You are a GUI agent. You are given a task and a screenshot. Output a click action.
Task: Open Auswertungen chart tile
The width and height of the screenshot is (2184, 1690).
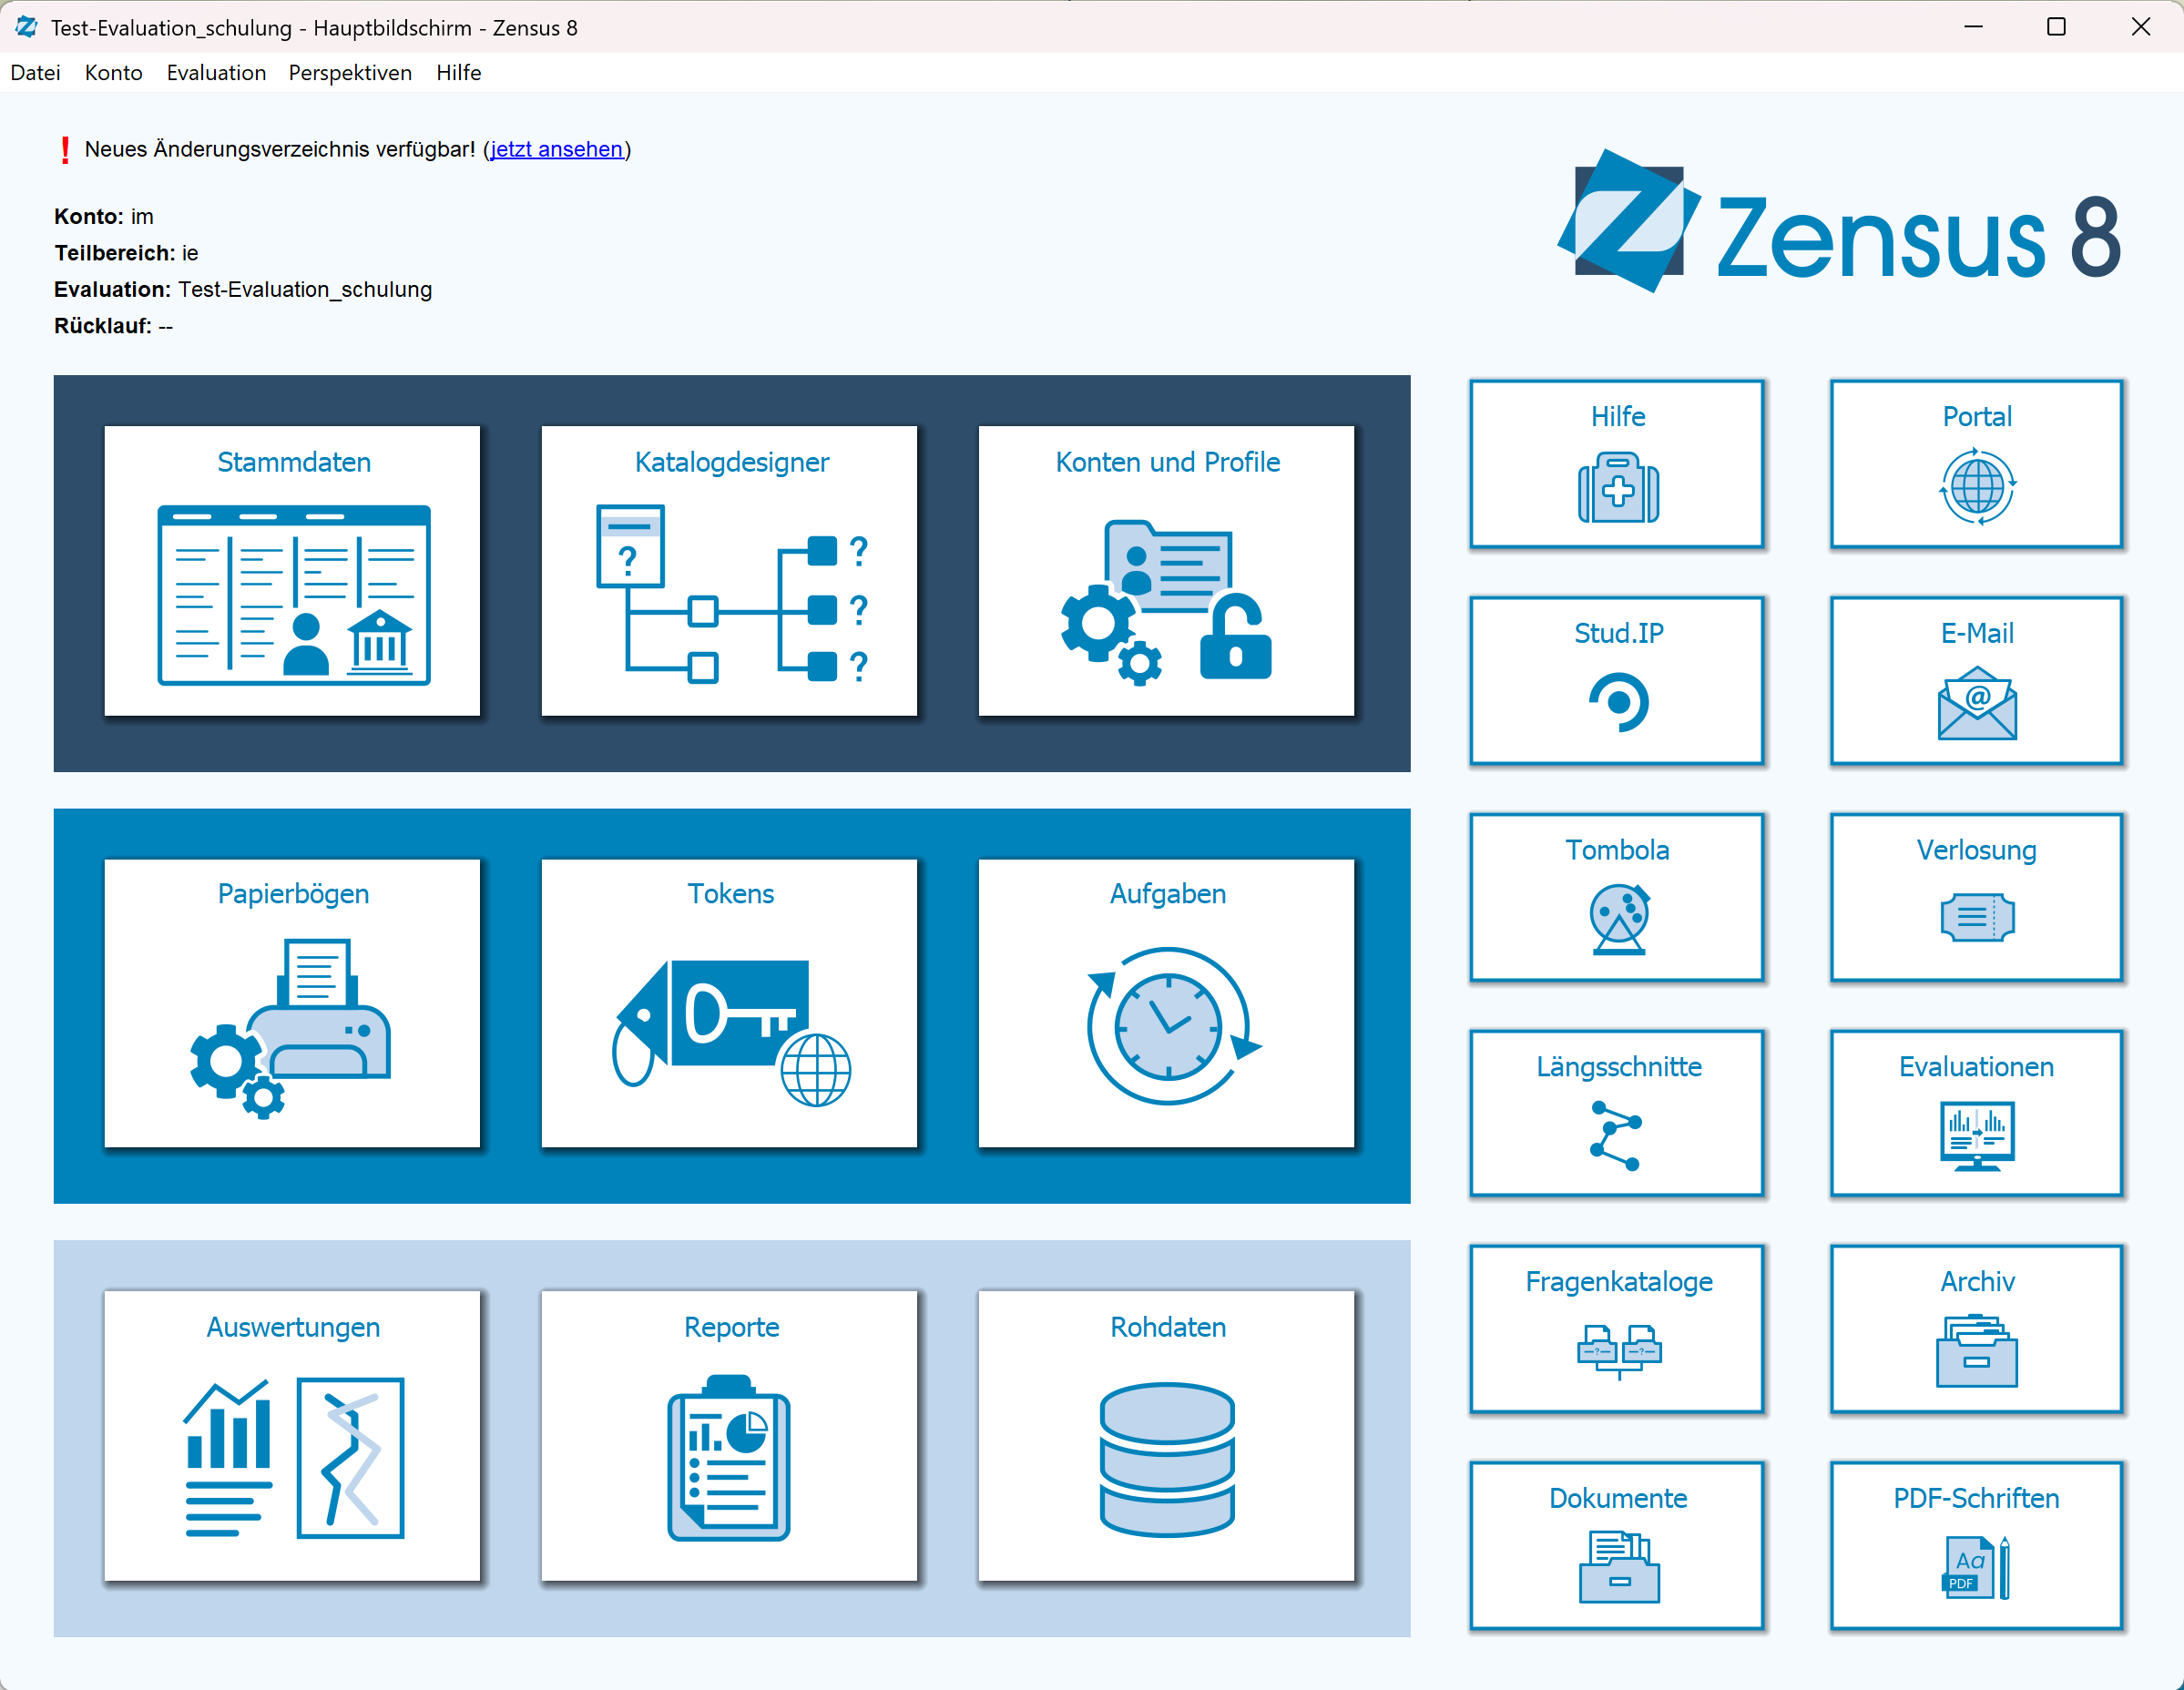292,1435
